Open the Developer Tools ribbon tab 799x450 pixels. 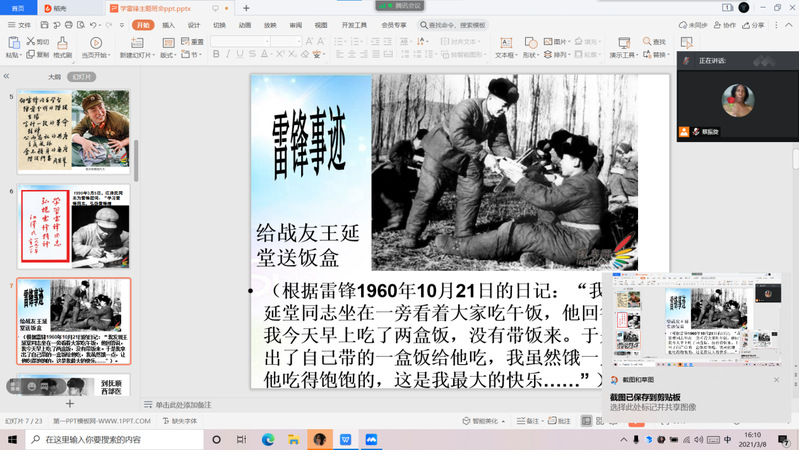point(354,25)
